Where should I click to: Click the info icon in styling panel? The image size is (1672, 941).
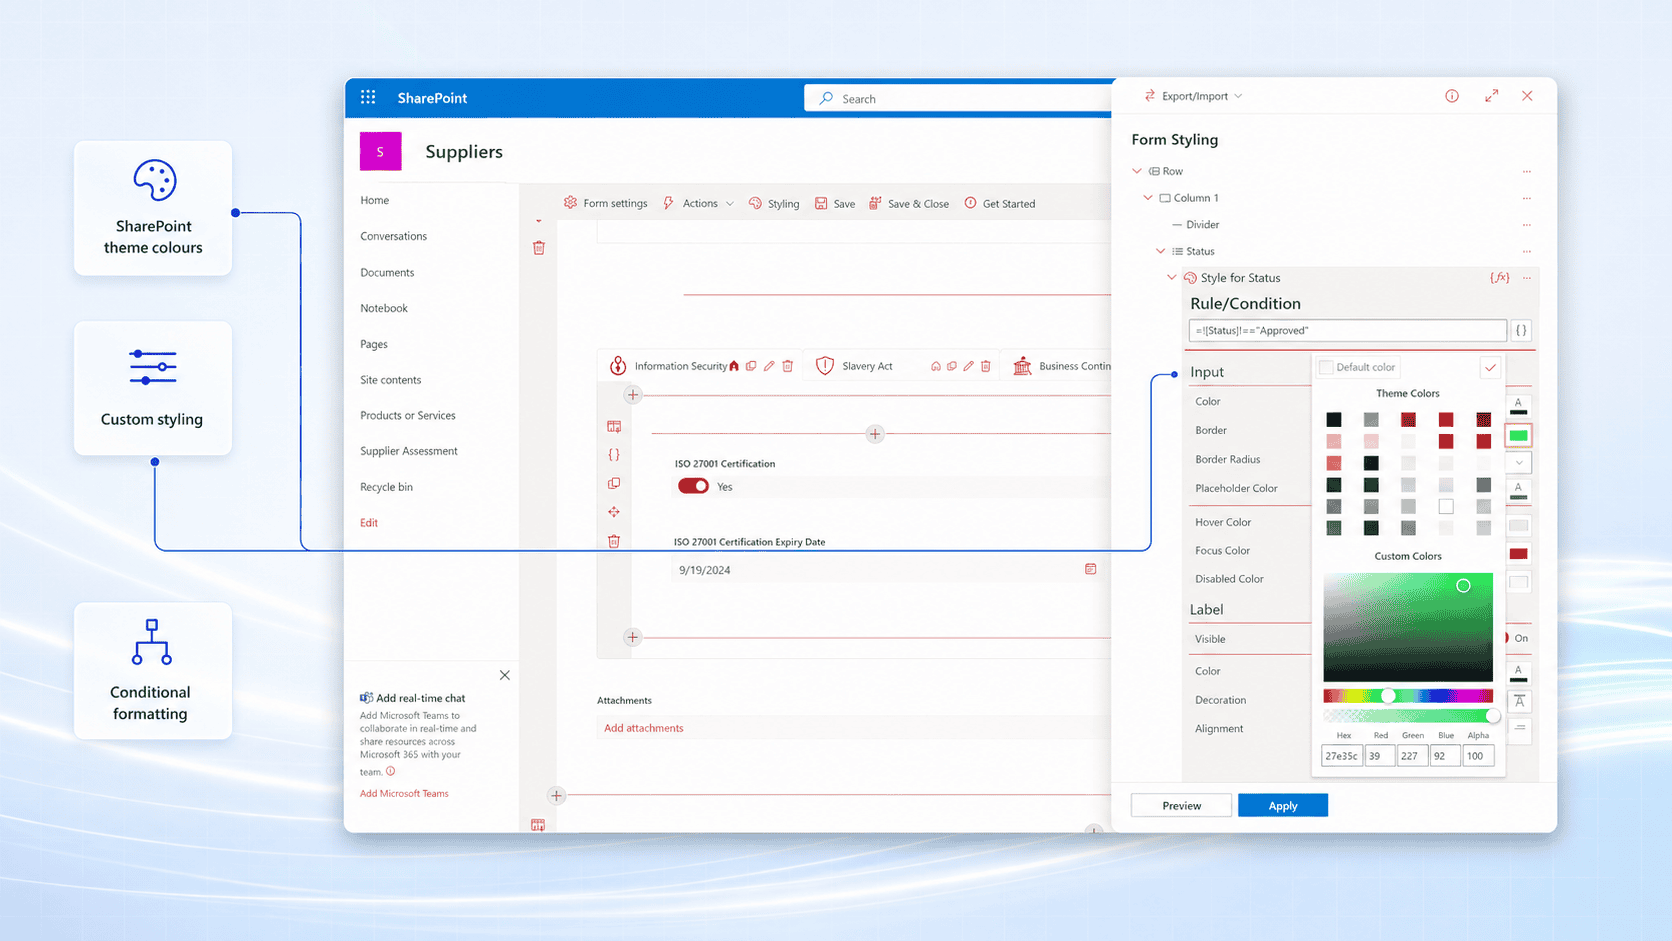(x=1452, y=96)
